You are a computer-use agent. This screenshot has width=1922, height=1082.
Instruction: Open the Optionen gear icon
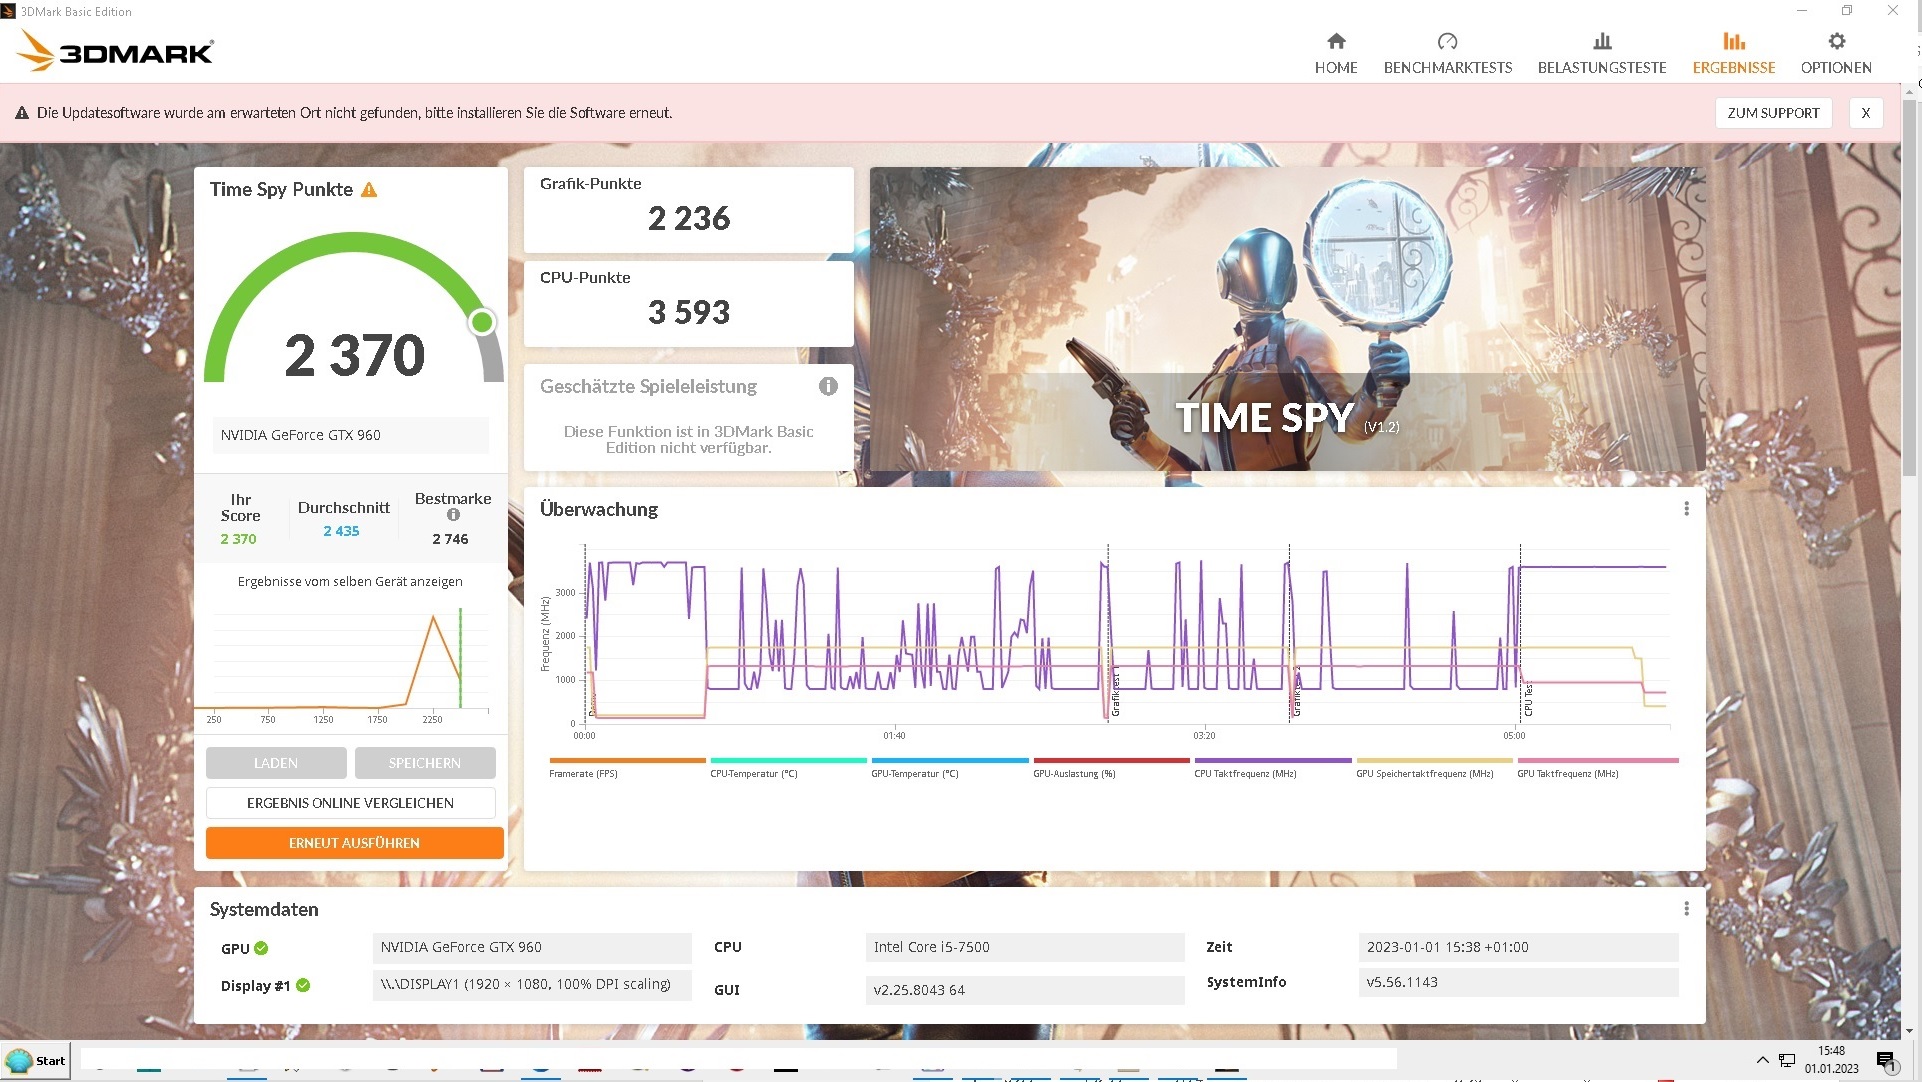tap(1836, 41)
